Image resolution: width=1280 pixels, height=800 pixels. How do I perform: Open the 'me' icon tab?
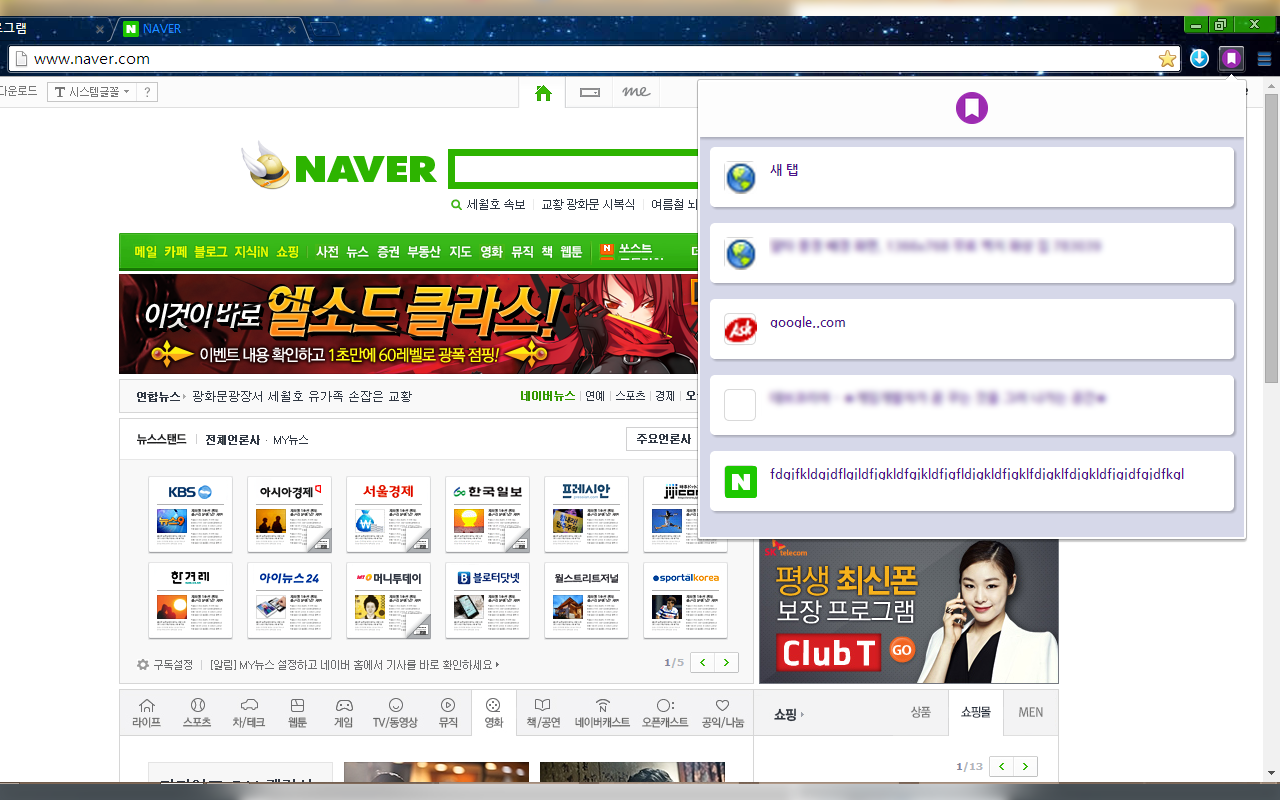pos(636,93)
